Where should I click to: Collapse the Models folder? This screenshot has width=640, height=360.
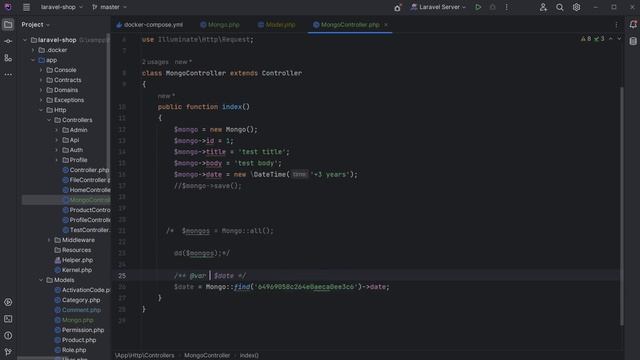tap(41, 280)
